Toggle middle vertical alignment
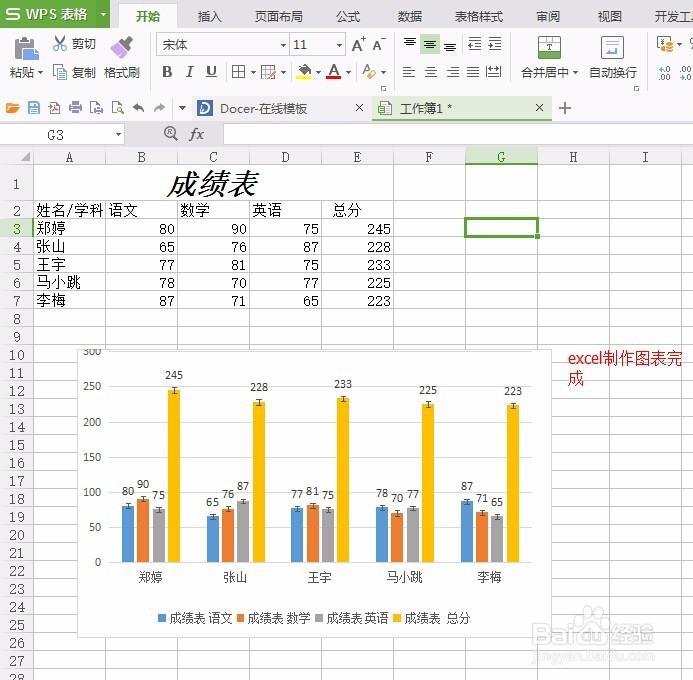Screen dimensions: 693x680 click(x=430, y=44)
